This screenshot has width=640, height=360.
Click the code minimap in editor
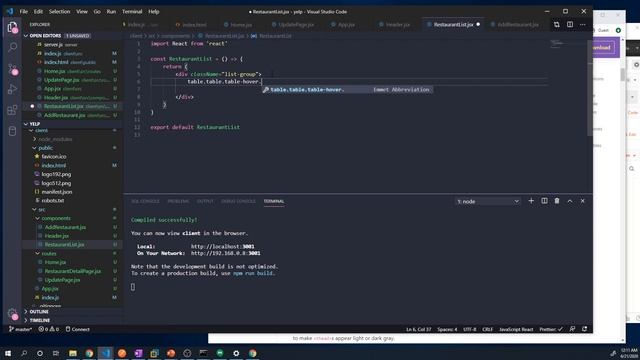(x=557, y=43)
